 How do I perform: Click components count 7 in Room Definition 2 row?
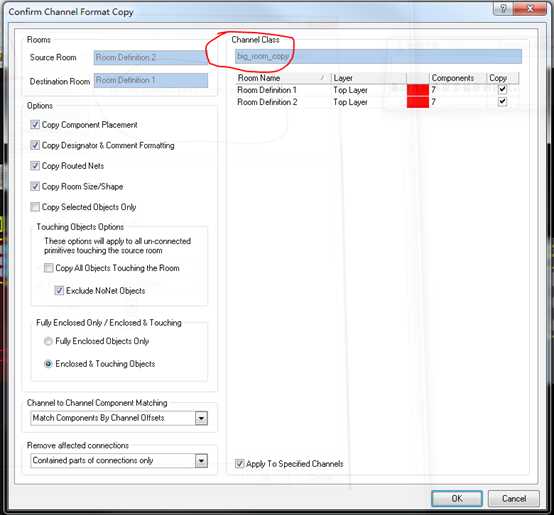(433, 102)
